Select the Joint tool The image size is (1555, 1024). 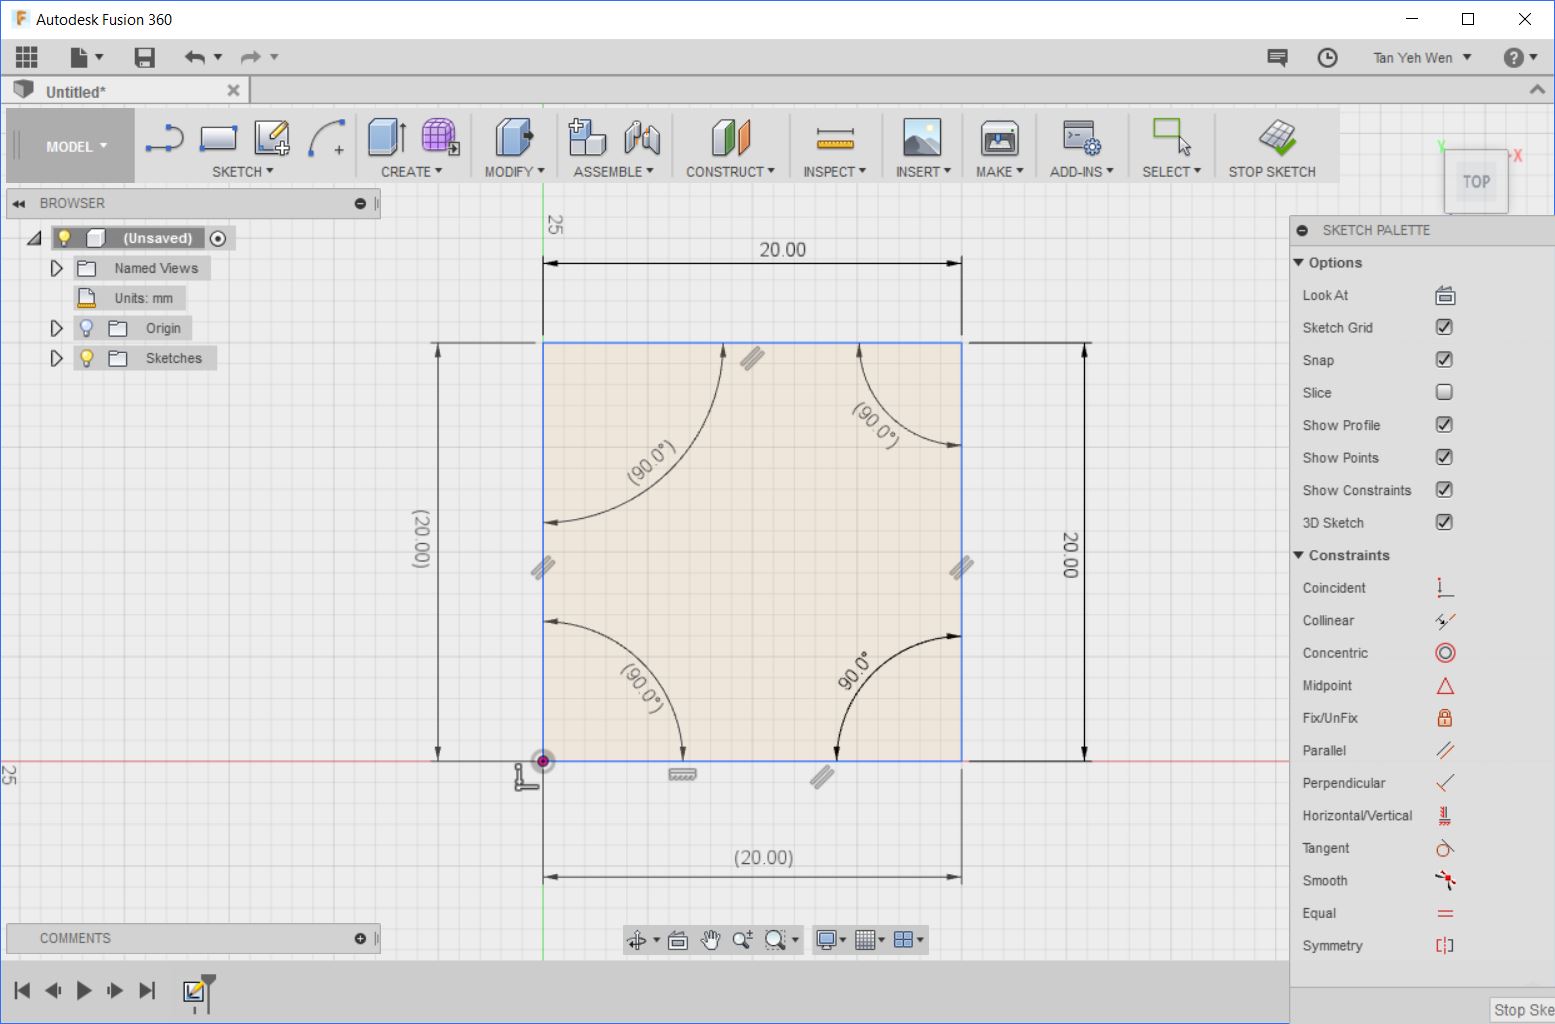coord(642,138)
